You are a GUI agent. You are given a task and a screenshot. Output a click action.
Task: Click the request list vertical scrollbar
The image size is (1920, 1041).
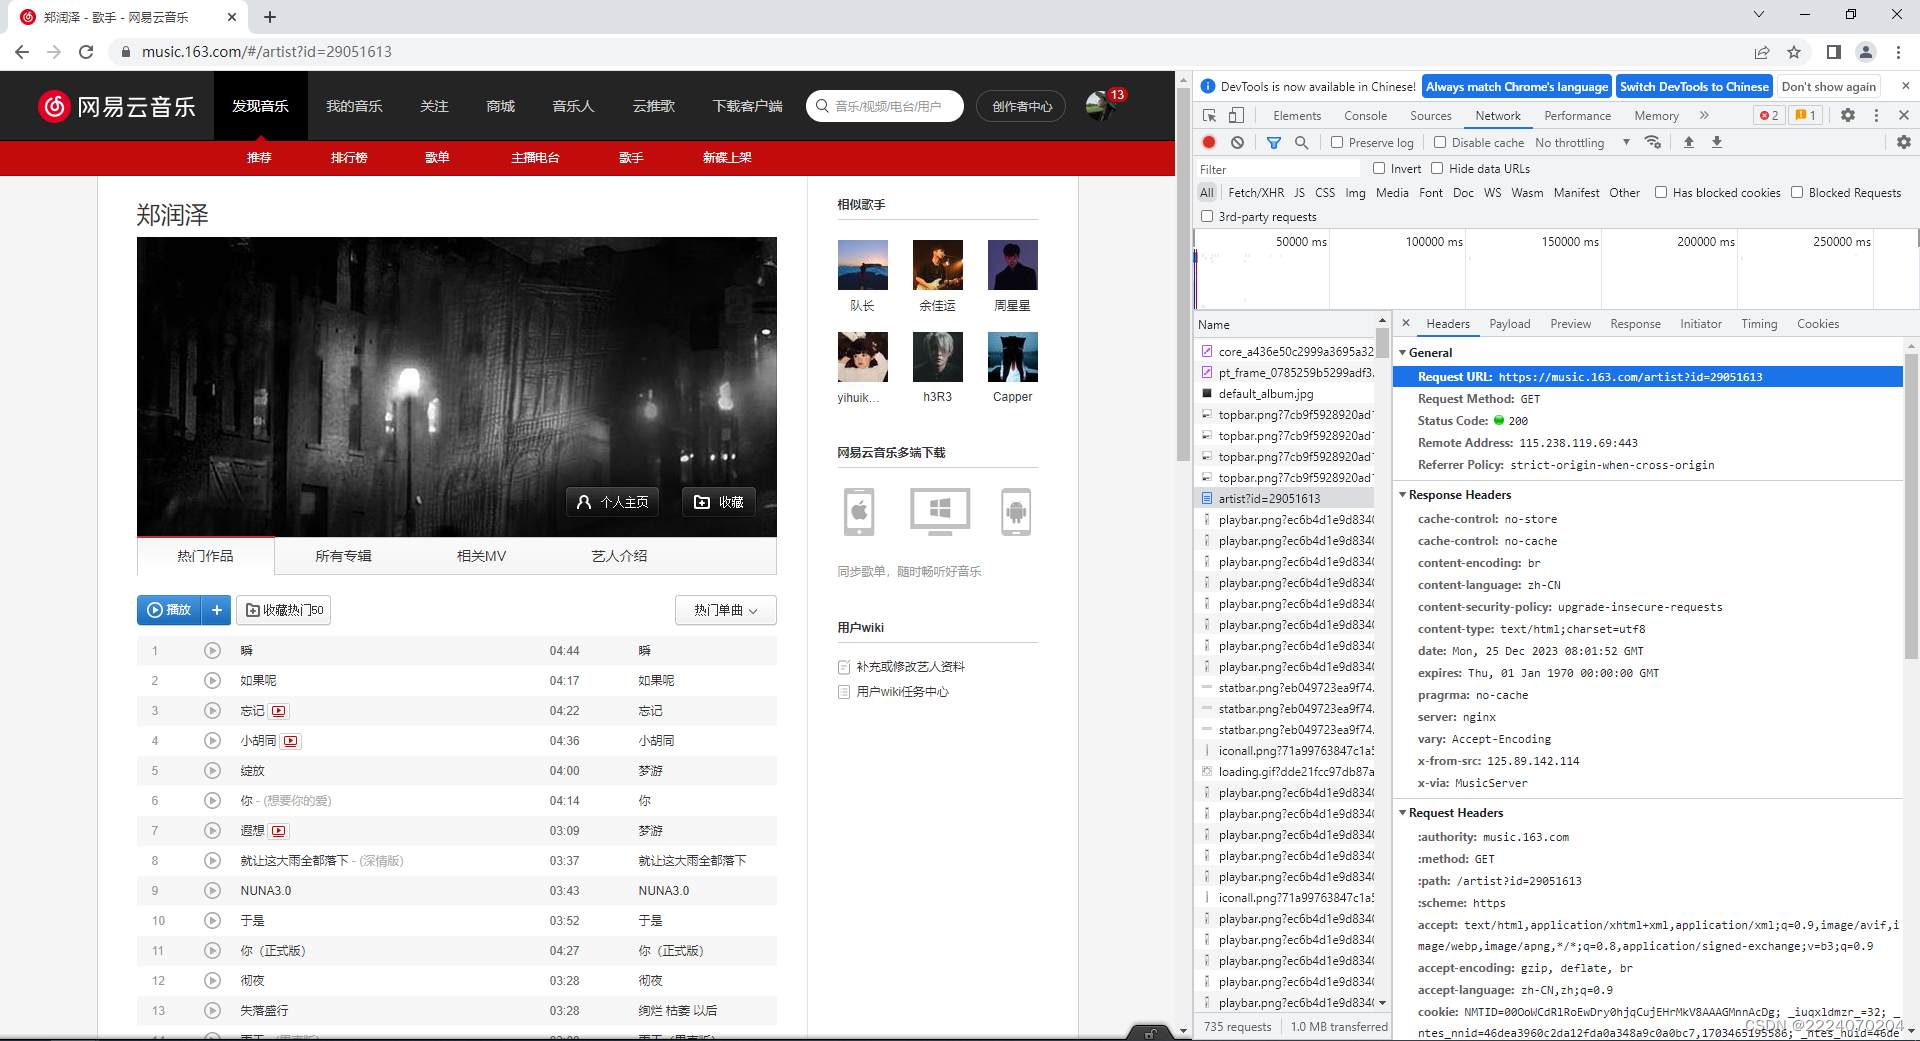(1382, 660)
